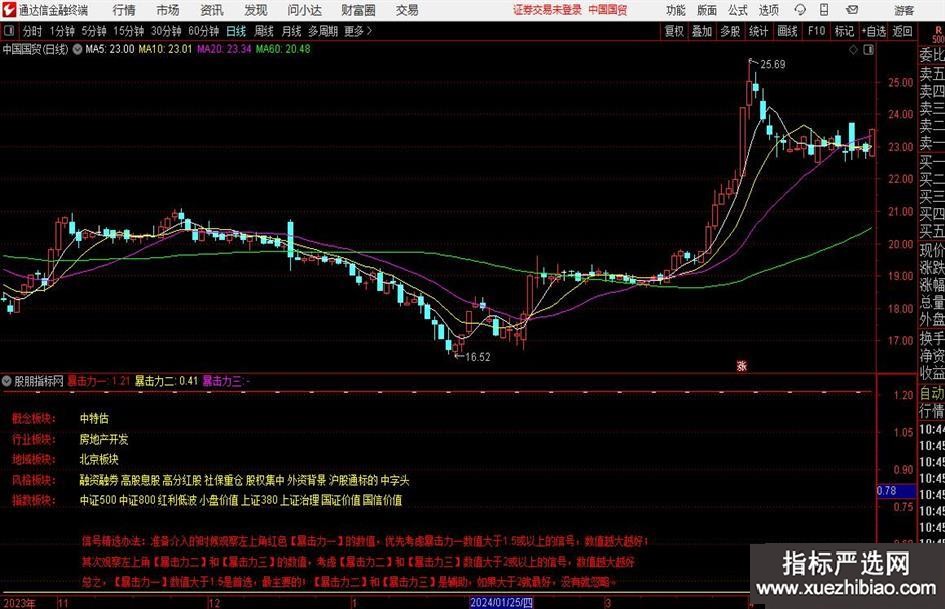Switch to the 周线 weekly tab
Image resolution: width=945 pixels, height=609 pixels.
[x=264, y=31]
